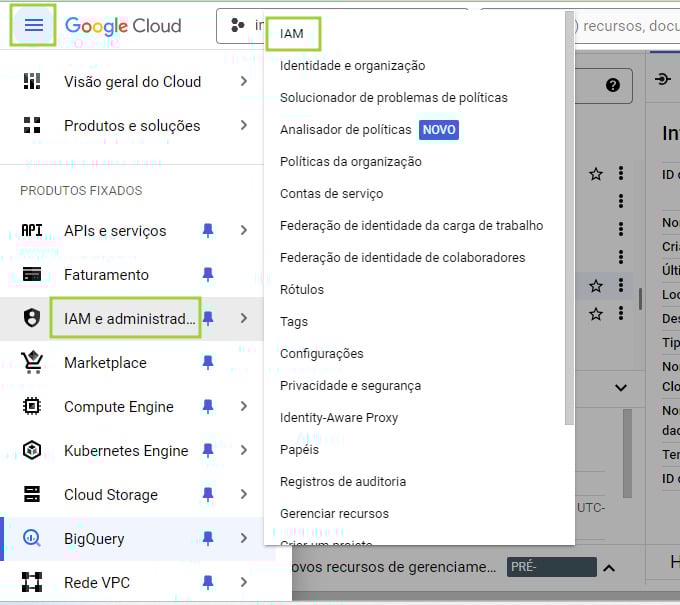Unpin IAM e administrador from pinned products
This screenshot has height=605, width=680.
[x=208, y=318]
